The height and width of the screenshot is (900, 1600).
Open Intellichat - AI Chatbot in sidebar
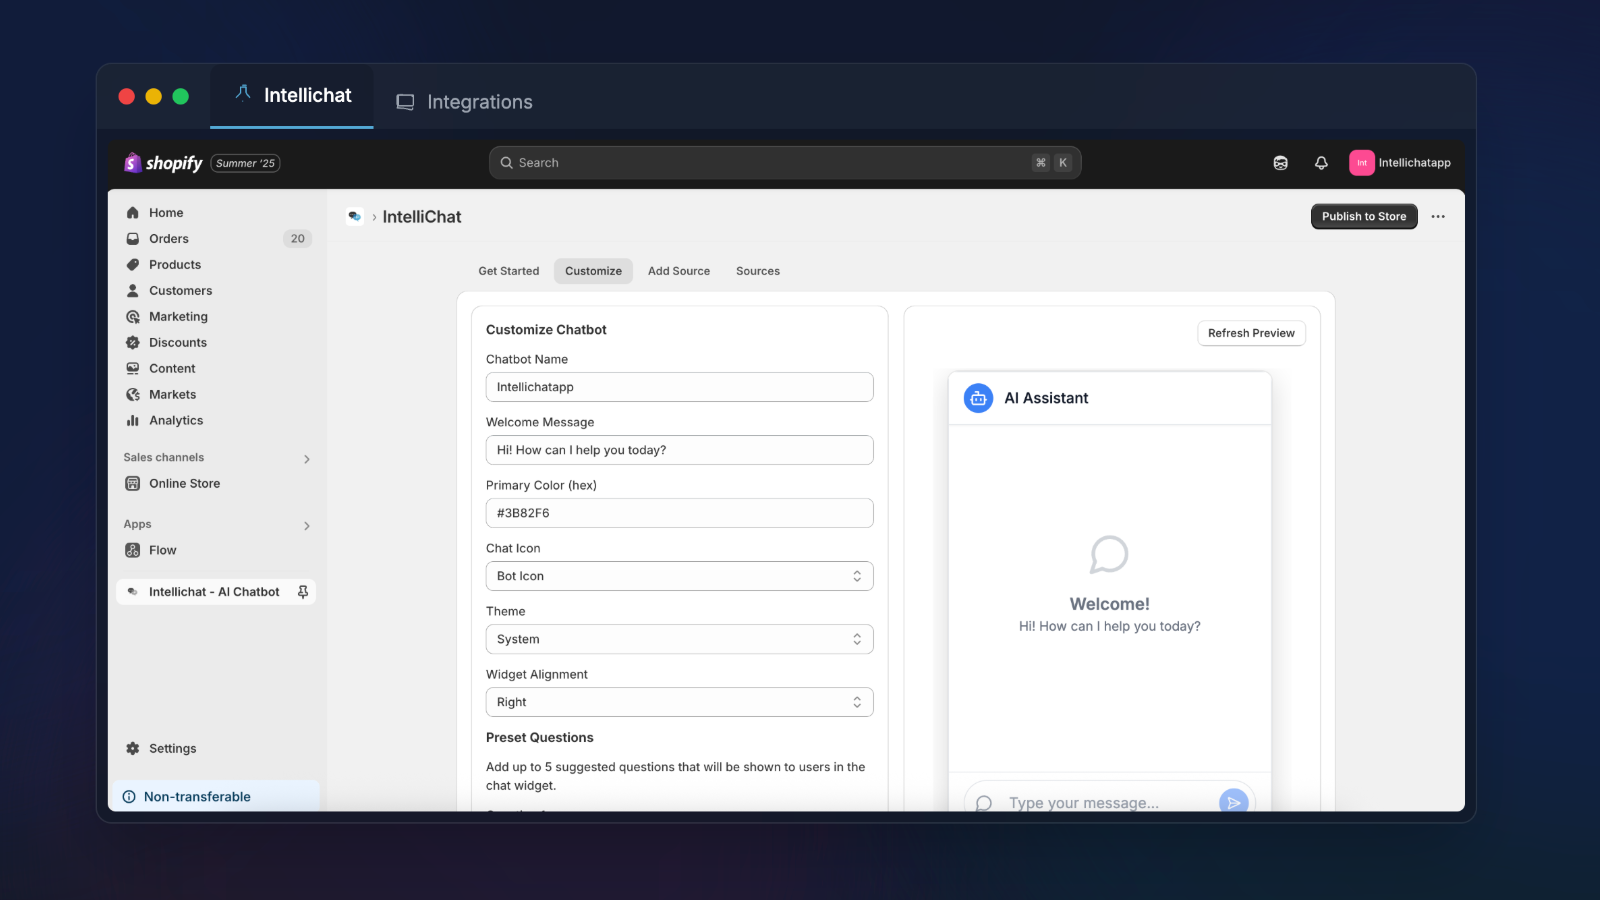coord(215,592)
